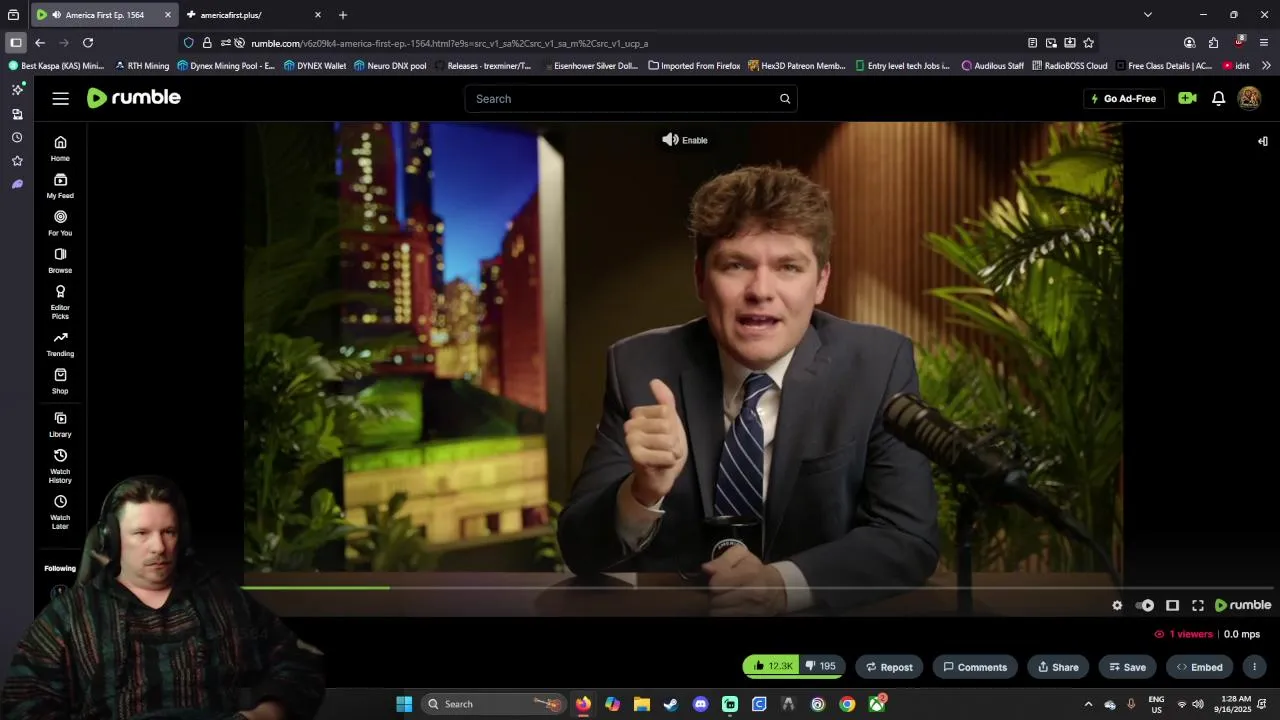Viewport: 1280px width, 720px height.
Task: Show more bookmarks chevron
Action: pyautogui.click(x=1266, y=66)
